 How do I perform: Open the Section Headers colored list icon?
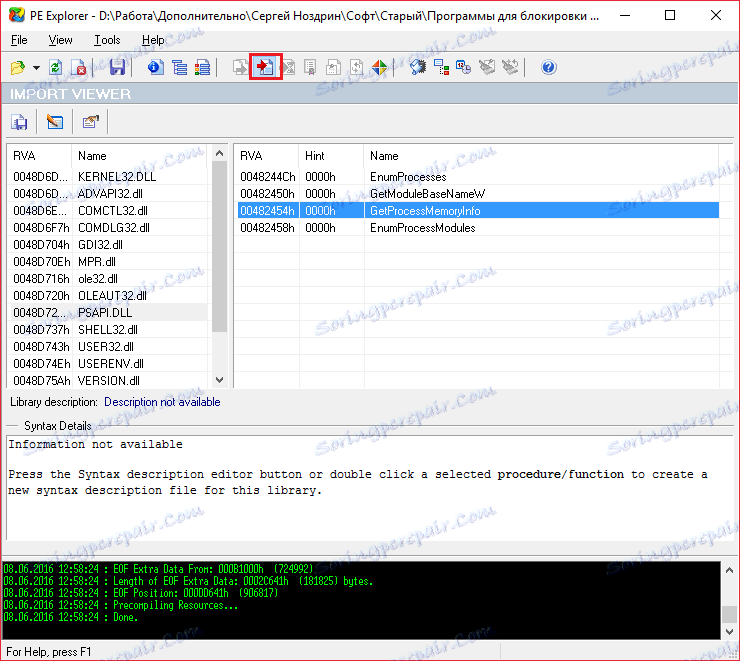(202, 67)
